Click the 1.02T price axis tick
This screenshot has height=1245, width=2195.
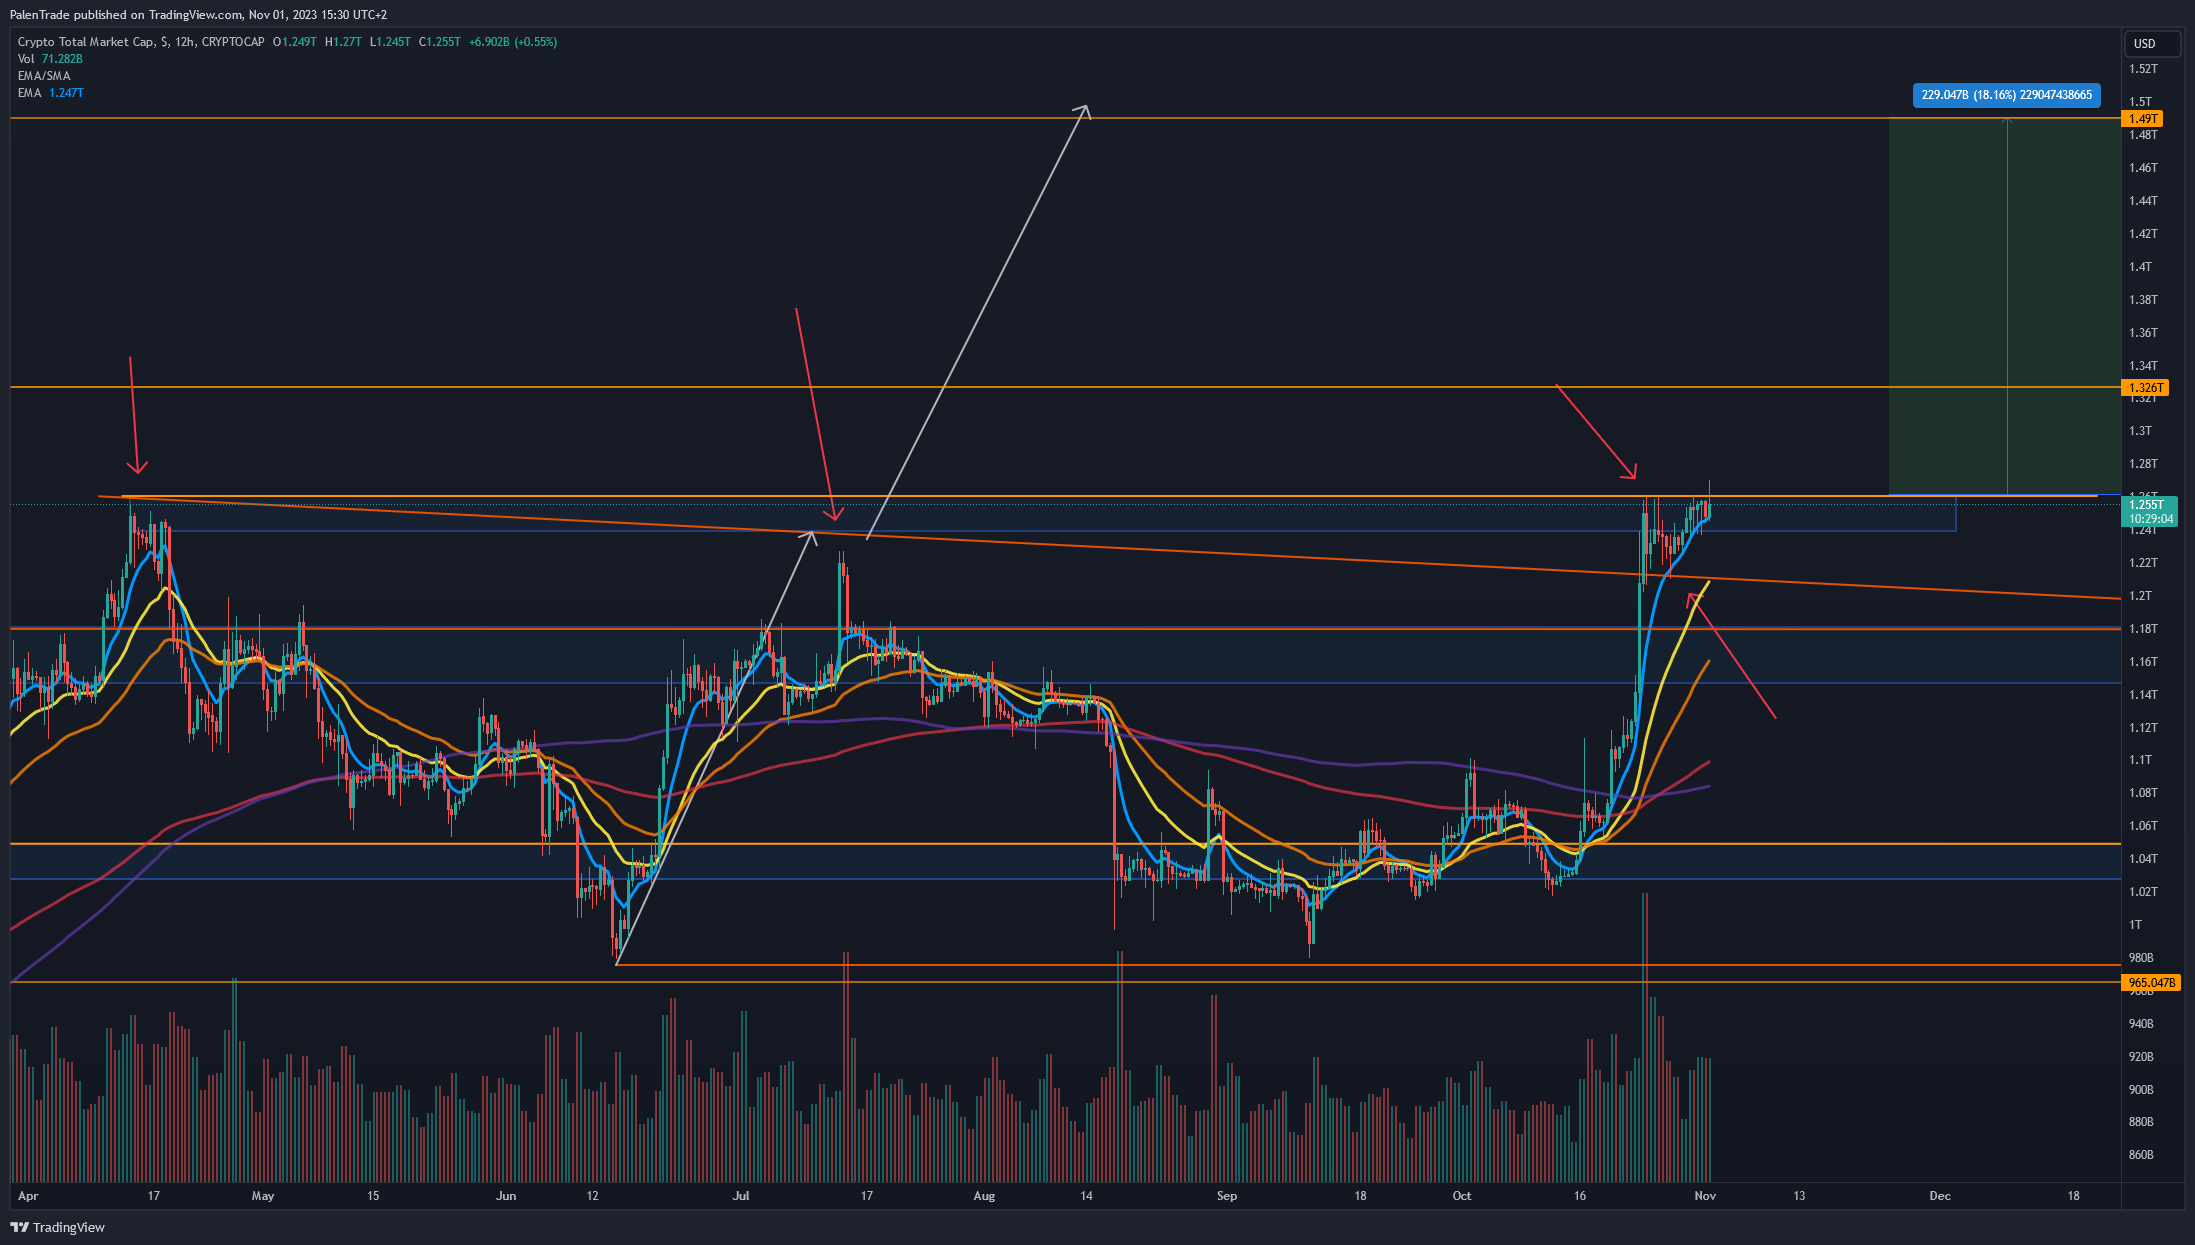tap(2143, 892)
